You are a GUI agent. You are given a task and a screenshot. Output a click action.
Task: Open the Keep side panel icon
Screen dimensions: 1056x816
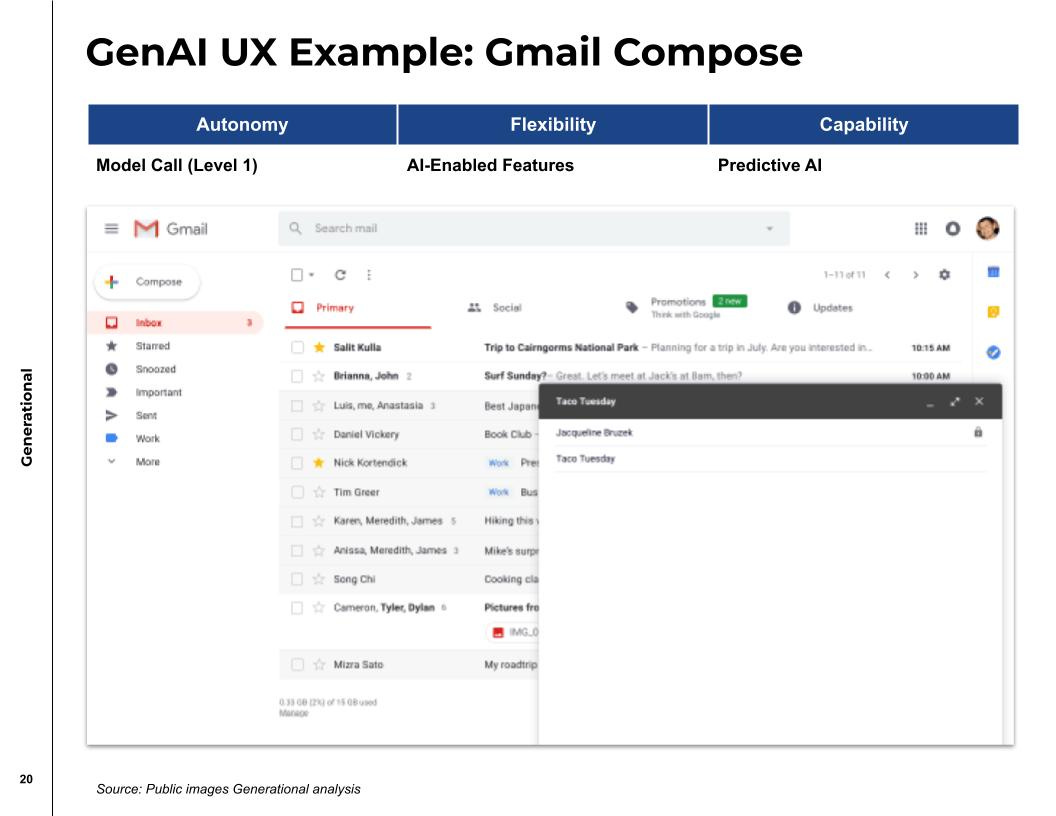coord(993,312)
